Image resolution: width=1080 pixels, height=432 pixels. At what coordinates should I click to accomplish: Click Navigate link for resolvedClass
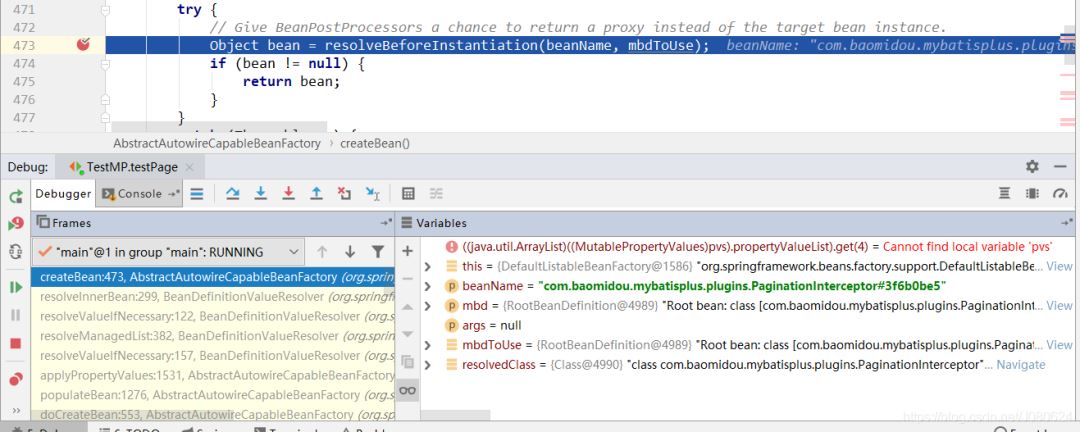(x=1020, y=365)
